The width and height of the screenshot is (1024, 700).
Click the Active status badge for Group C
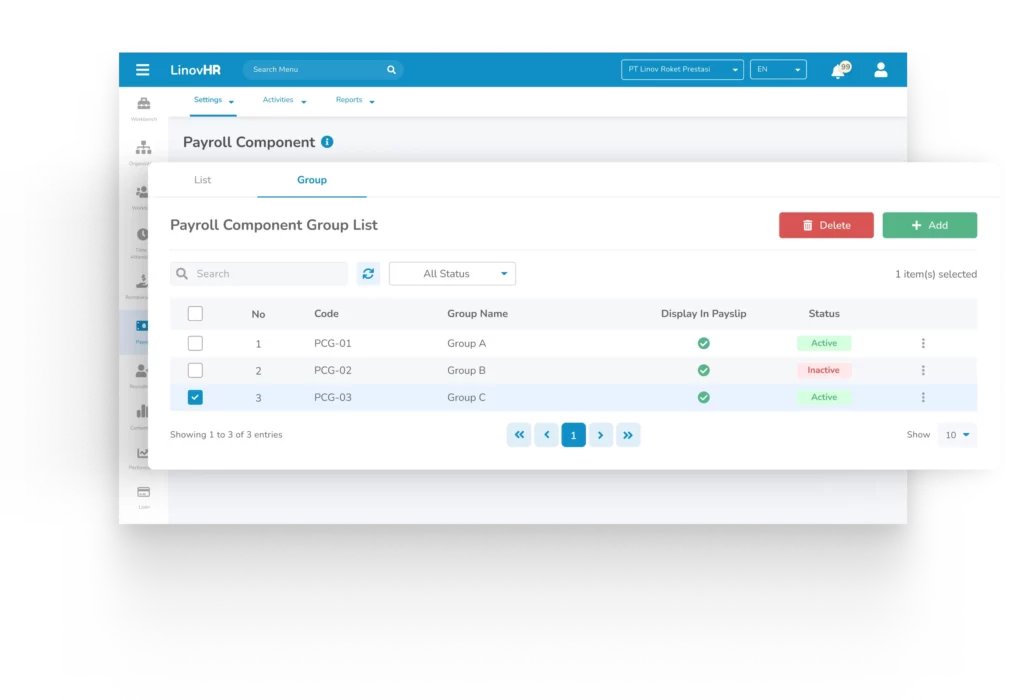coord(824,397)
